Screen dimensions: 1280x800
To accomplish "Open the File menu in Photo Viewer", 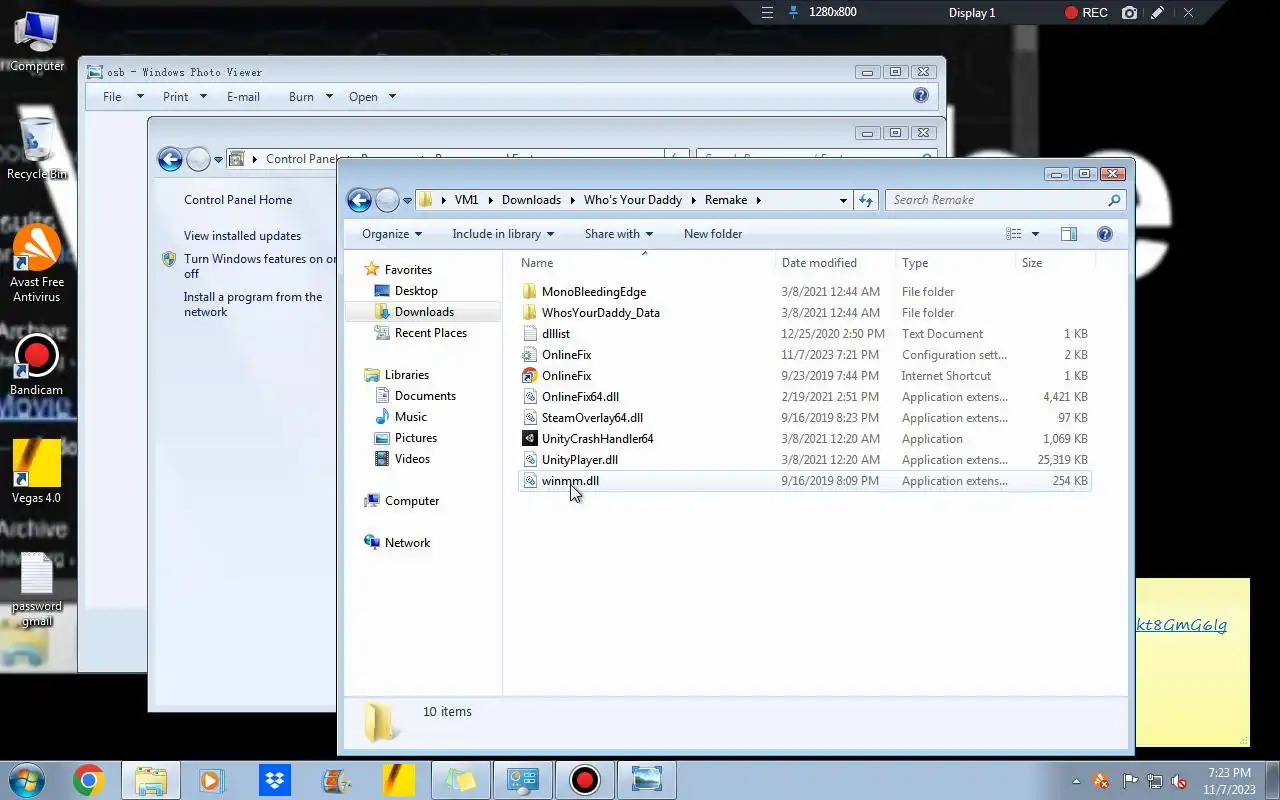I will 123,97.
